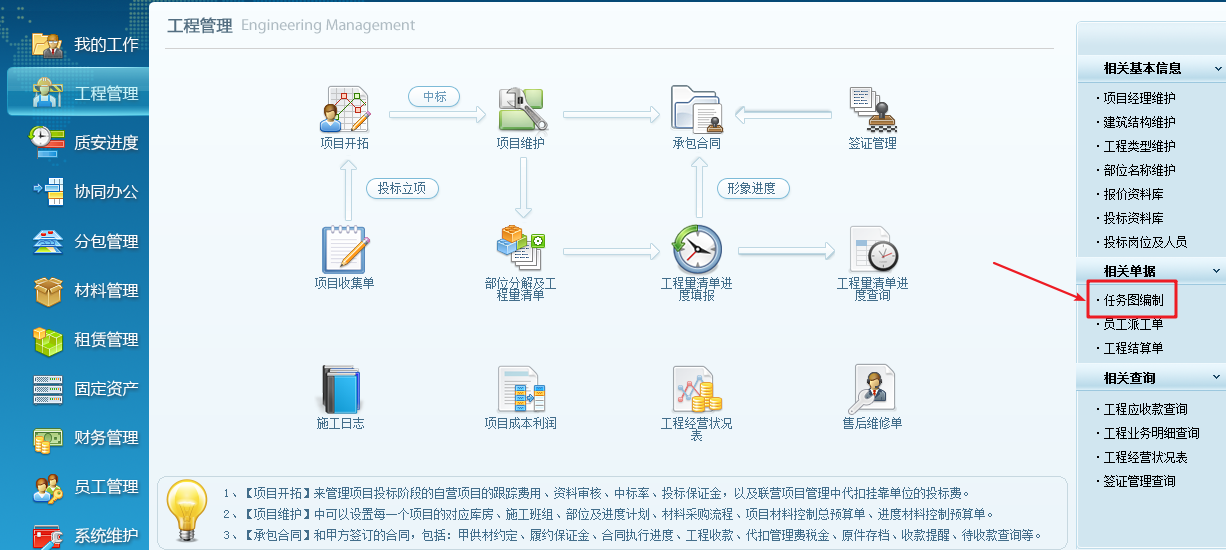This screenshot has height=550, width=1226.
Task: Open the 项目开拓 icon
Action: pyautogui.click(x=345, y=109)
